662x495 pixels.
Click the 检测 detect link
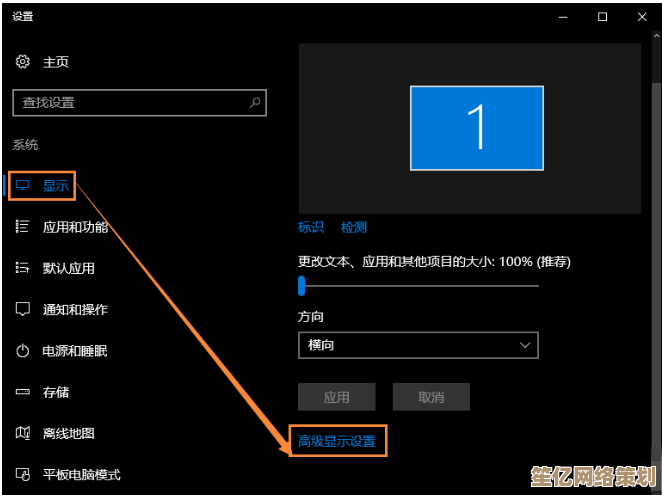(x=354, y=227)
